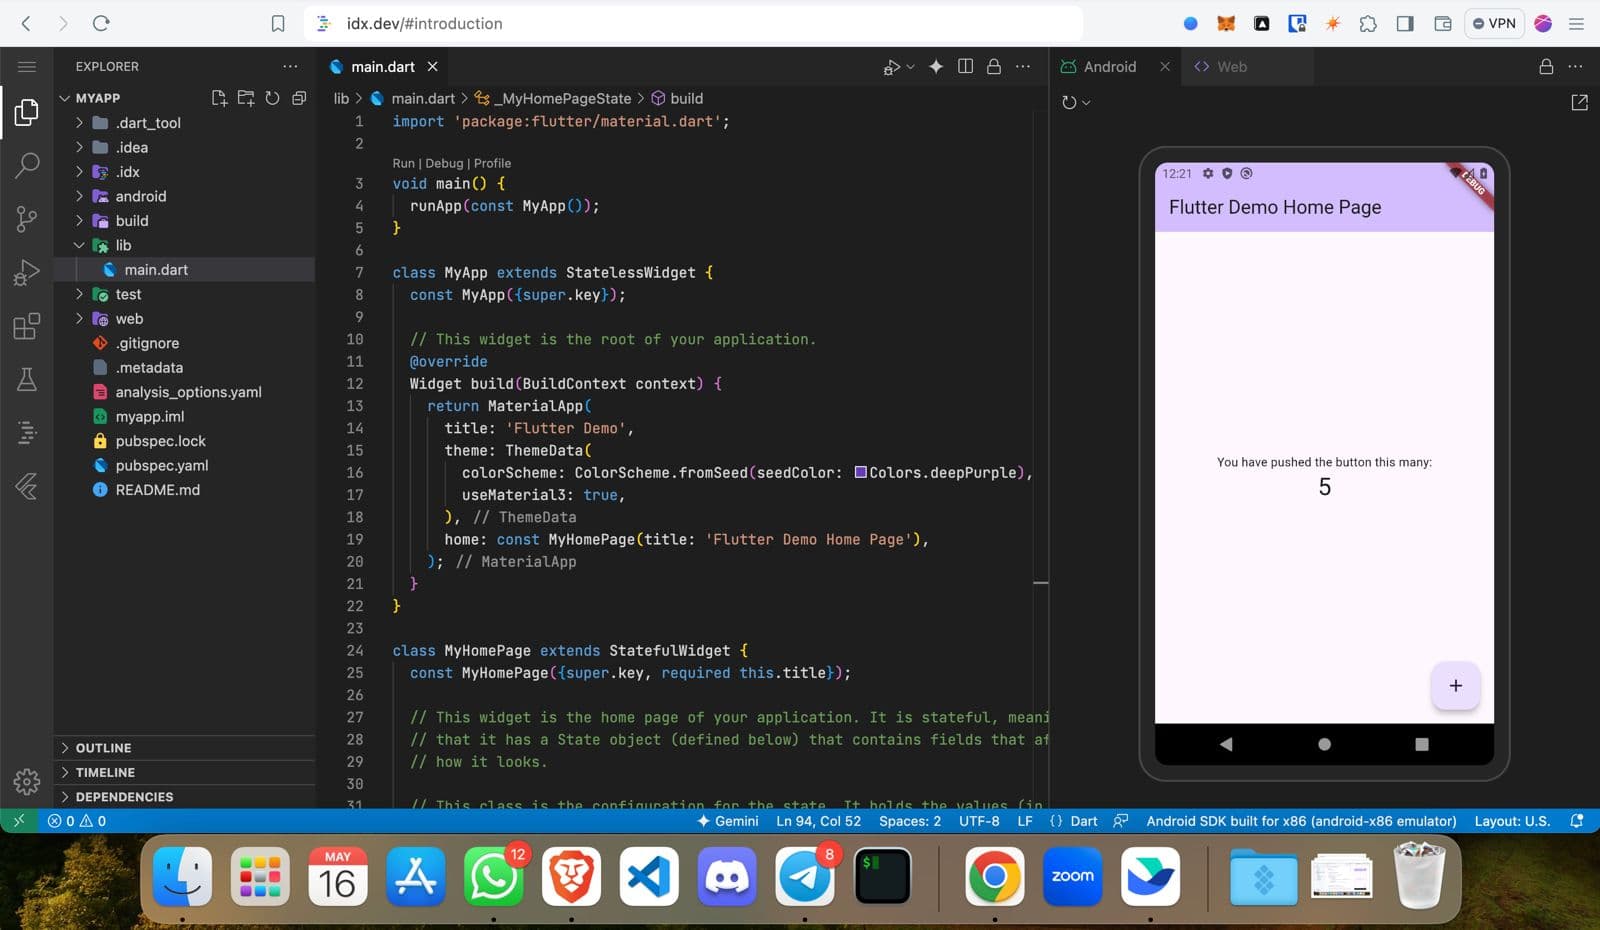Image resolution: width=1600 pixels, height=930 pixels.
Task: Open the Extensions view in activity bar
Action: (x=27, y=326)
